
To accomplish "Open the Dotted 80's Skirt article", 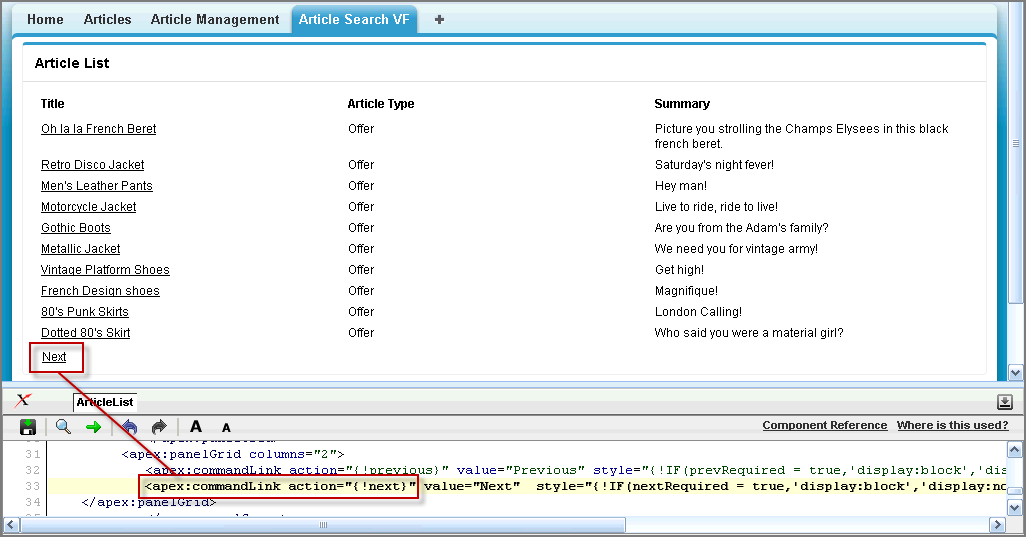I will pos(86,332).
